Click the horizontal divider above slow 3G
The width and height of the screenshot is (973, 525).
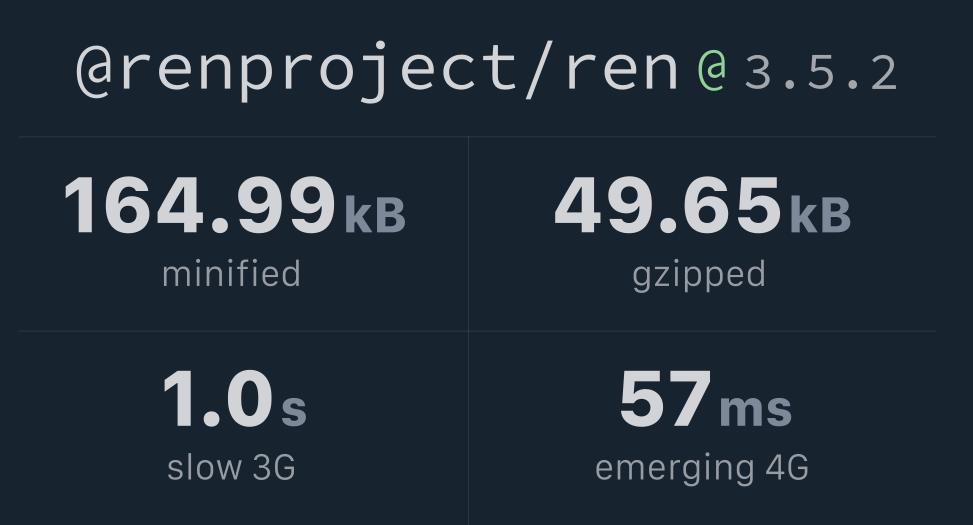pos(240,331)
